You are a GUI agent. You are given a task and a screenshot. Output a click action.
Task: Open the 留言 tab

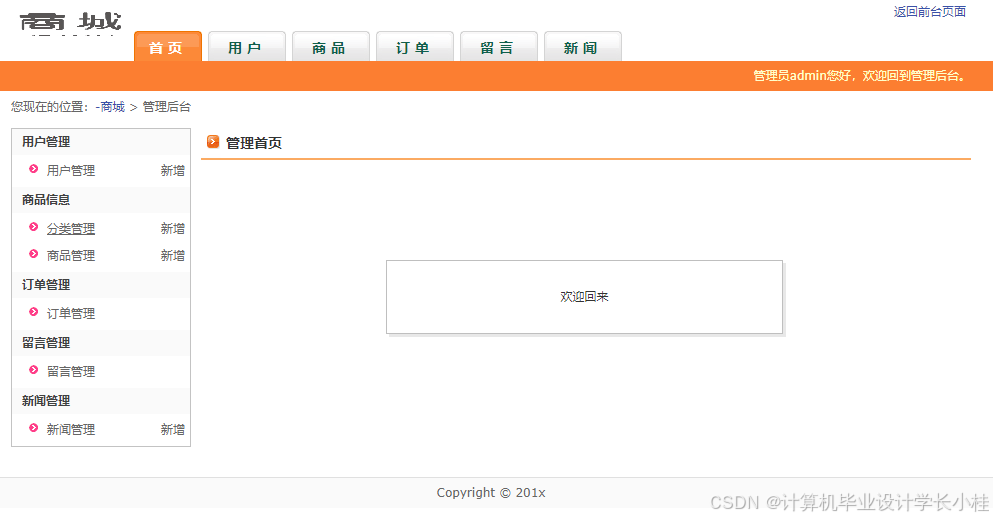[498, 47]
